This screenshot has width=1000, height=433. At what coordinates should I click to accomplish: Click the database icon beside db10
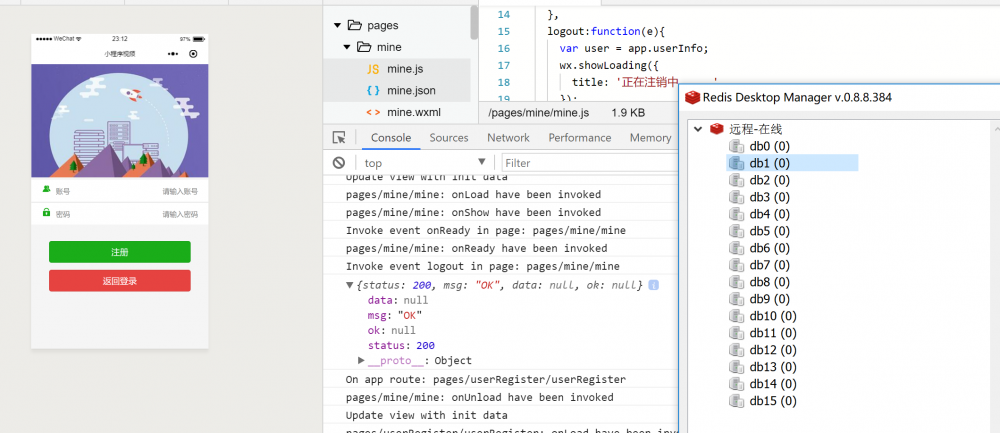pyautogui.click(x=737, y=316)
